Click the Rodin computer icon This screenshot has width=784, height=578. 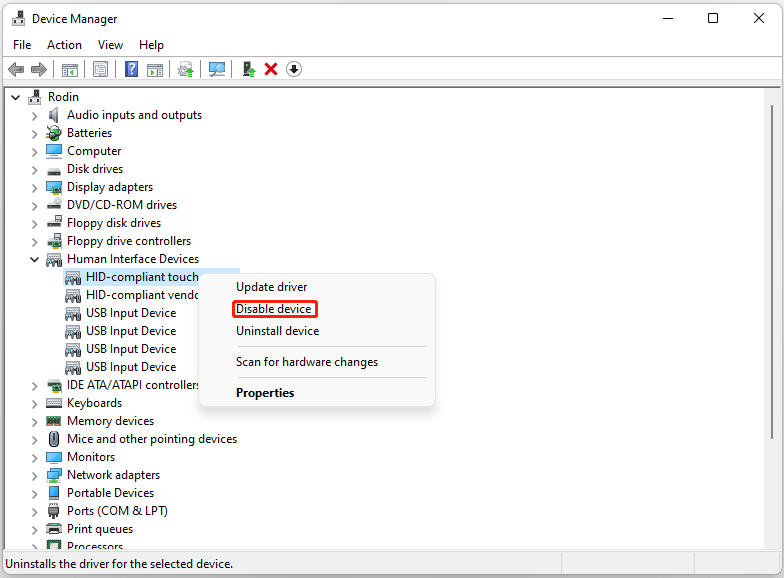click(34, 97)
